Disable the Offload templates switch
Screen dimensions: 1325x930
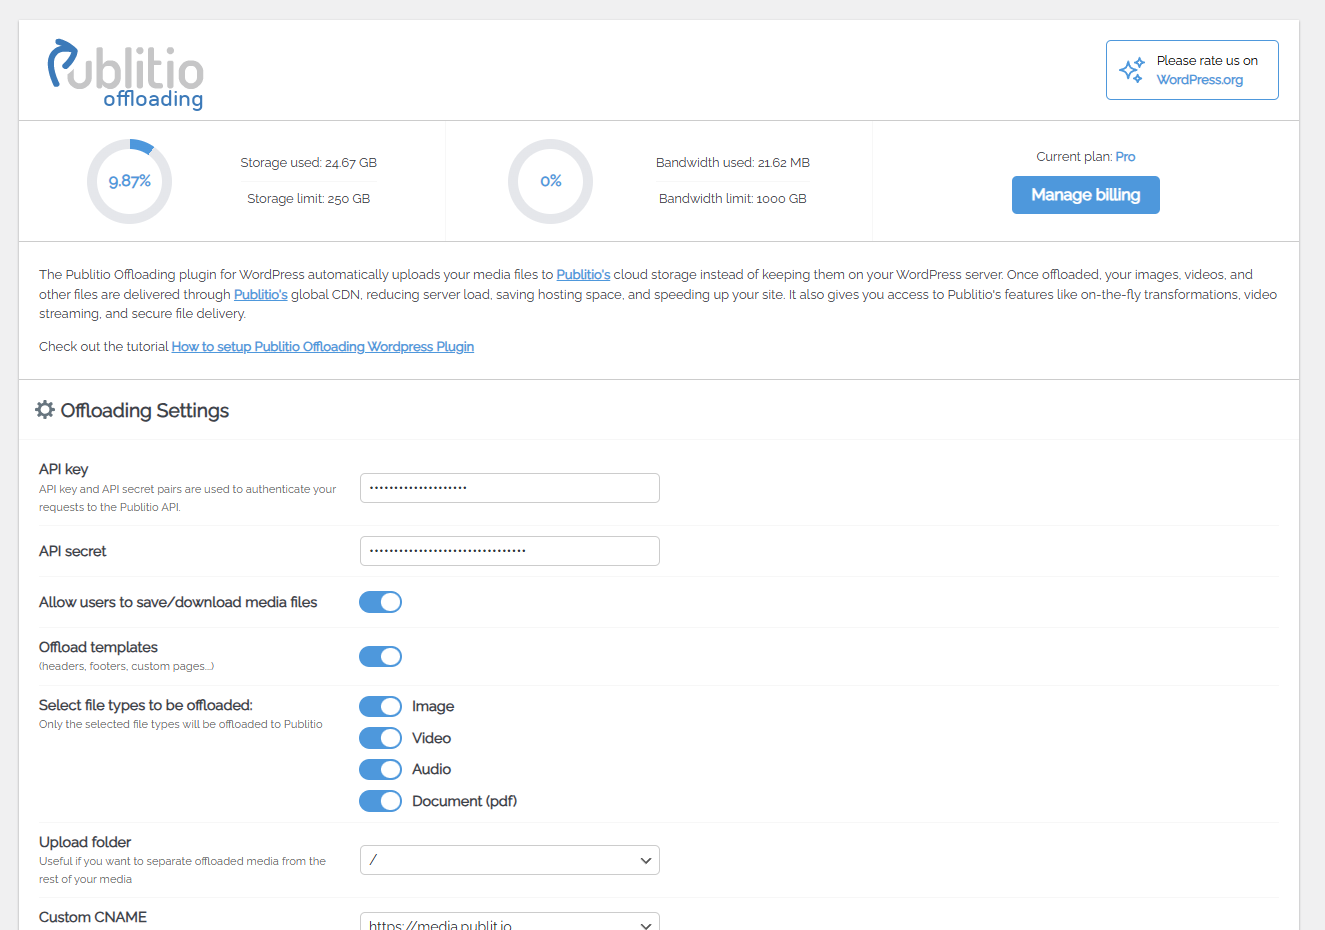[x=380, y=656]
